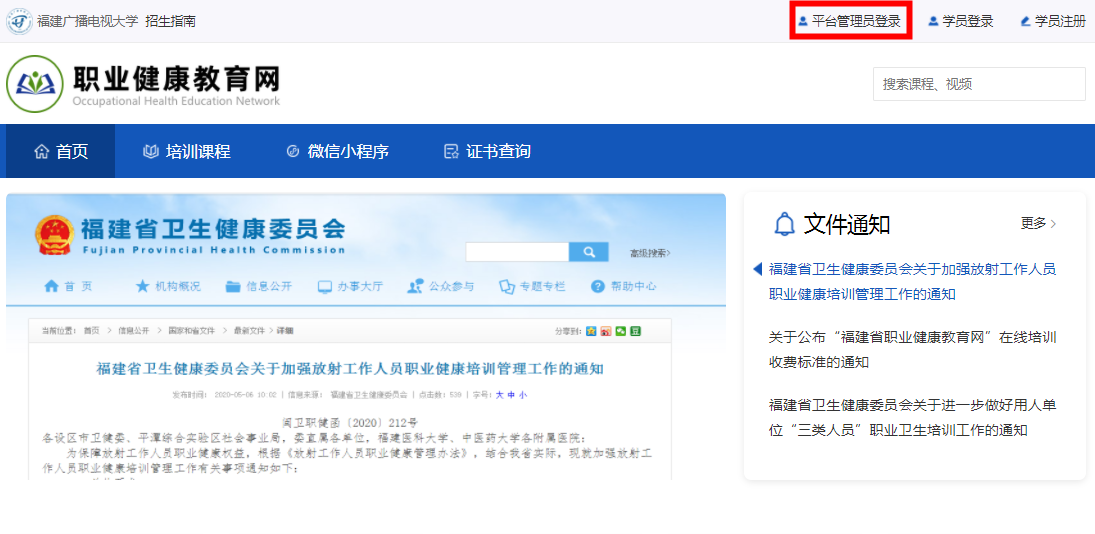
Task: Click the 微信小程序 mini-program icon
Action: point(293,152)
